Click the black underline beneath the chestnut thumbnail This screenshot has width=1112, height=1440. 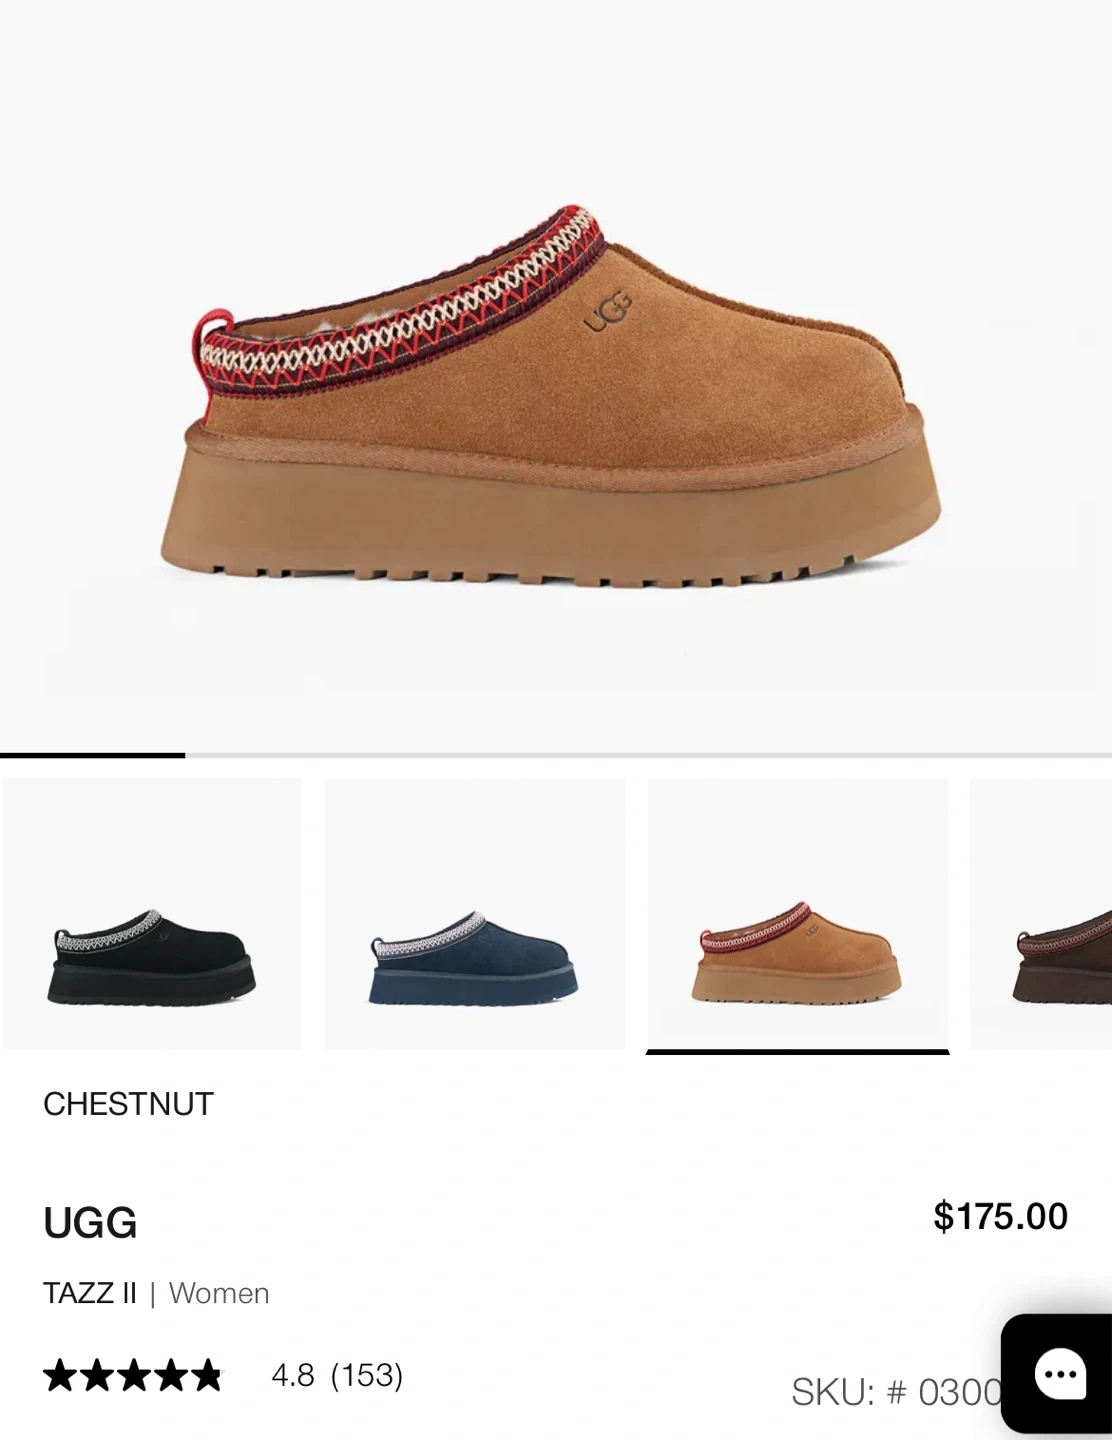coord(798,1052)
